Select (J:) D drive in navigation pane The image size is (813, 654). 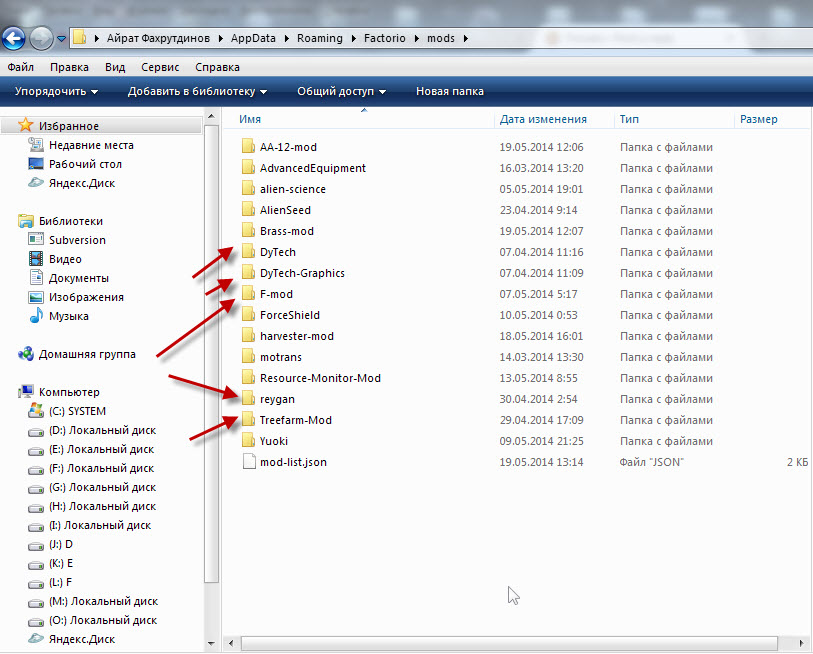coord(61,544)
